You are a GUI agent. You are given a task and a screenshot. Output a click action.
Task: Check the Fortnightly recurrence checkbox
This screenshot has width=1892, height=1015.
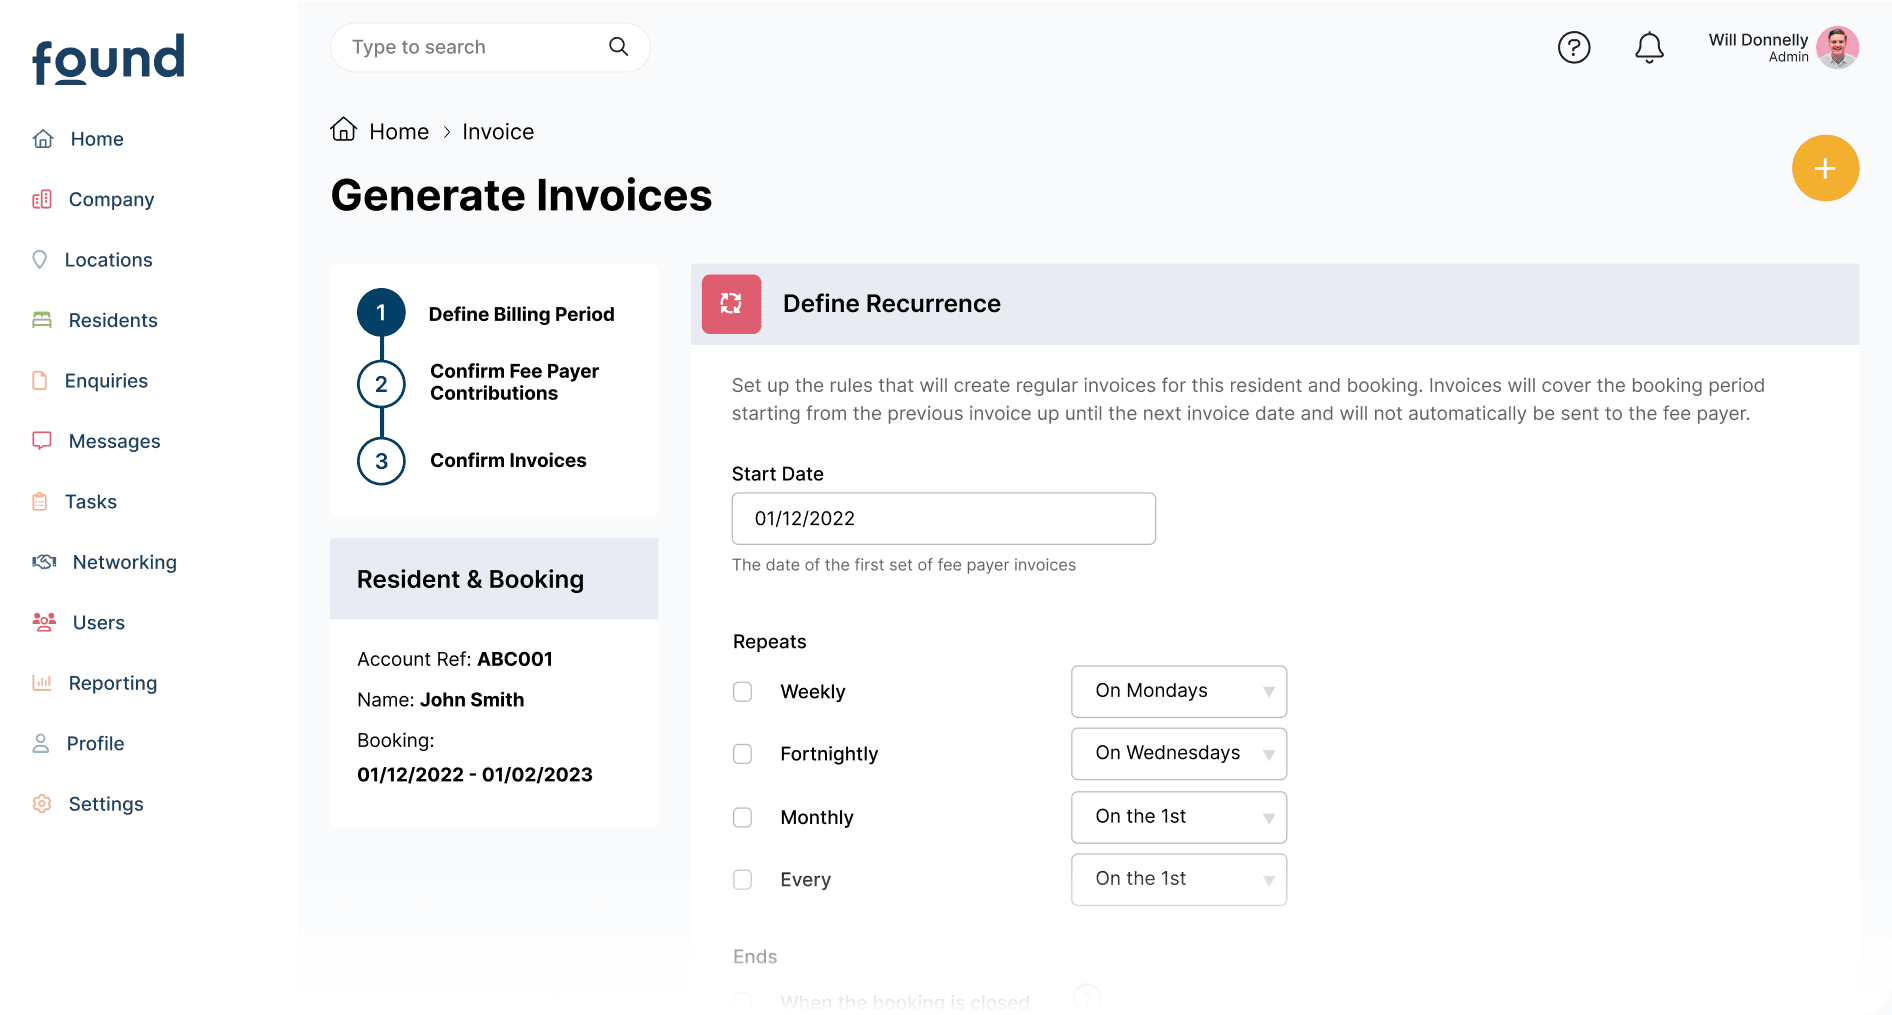point(742,754)
